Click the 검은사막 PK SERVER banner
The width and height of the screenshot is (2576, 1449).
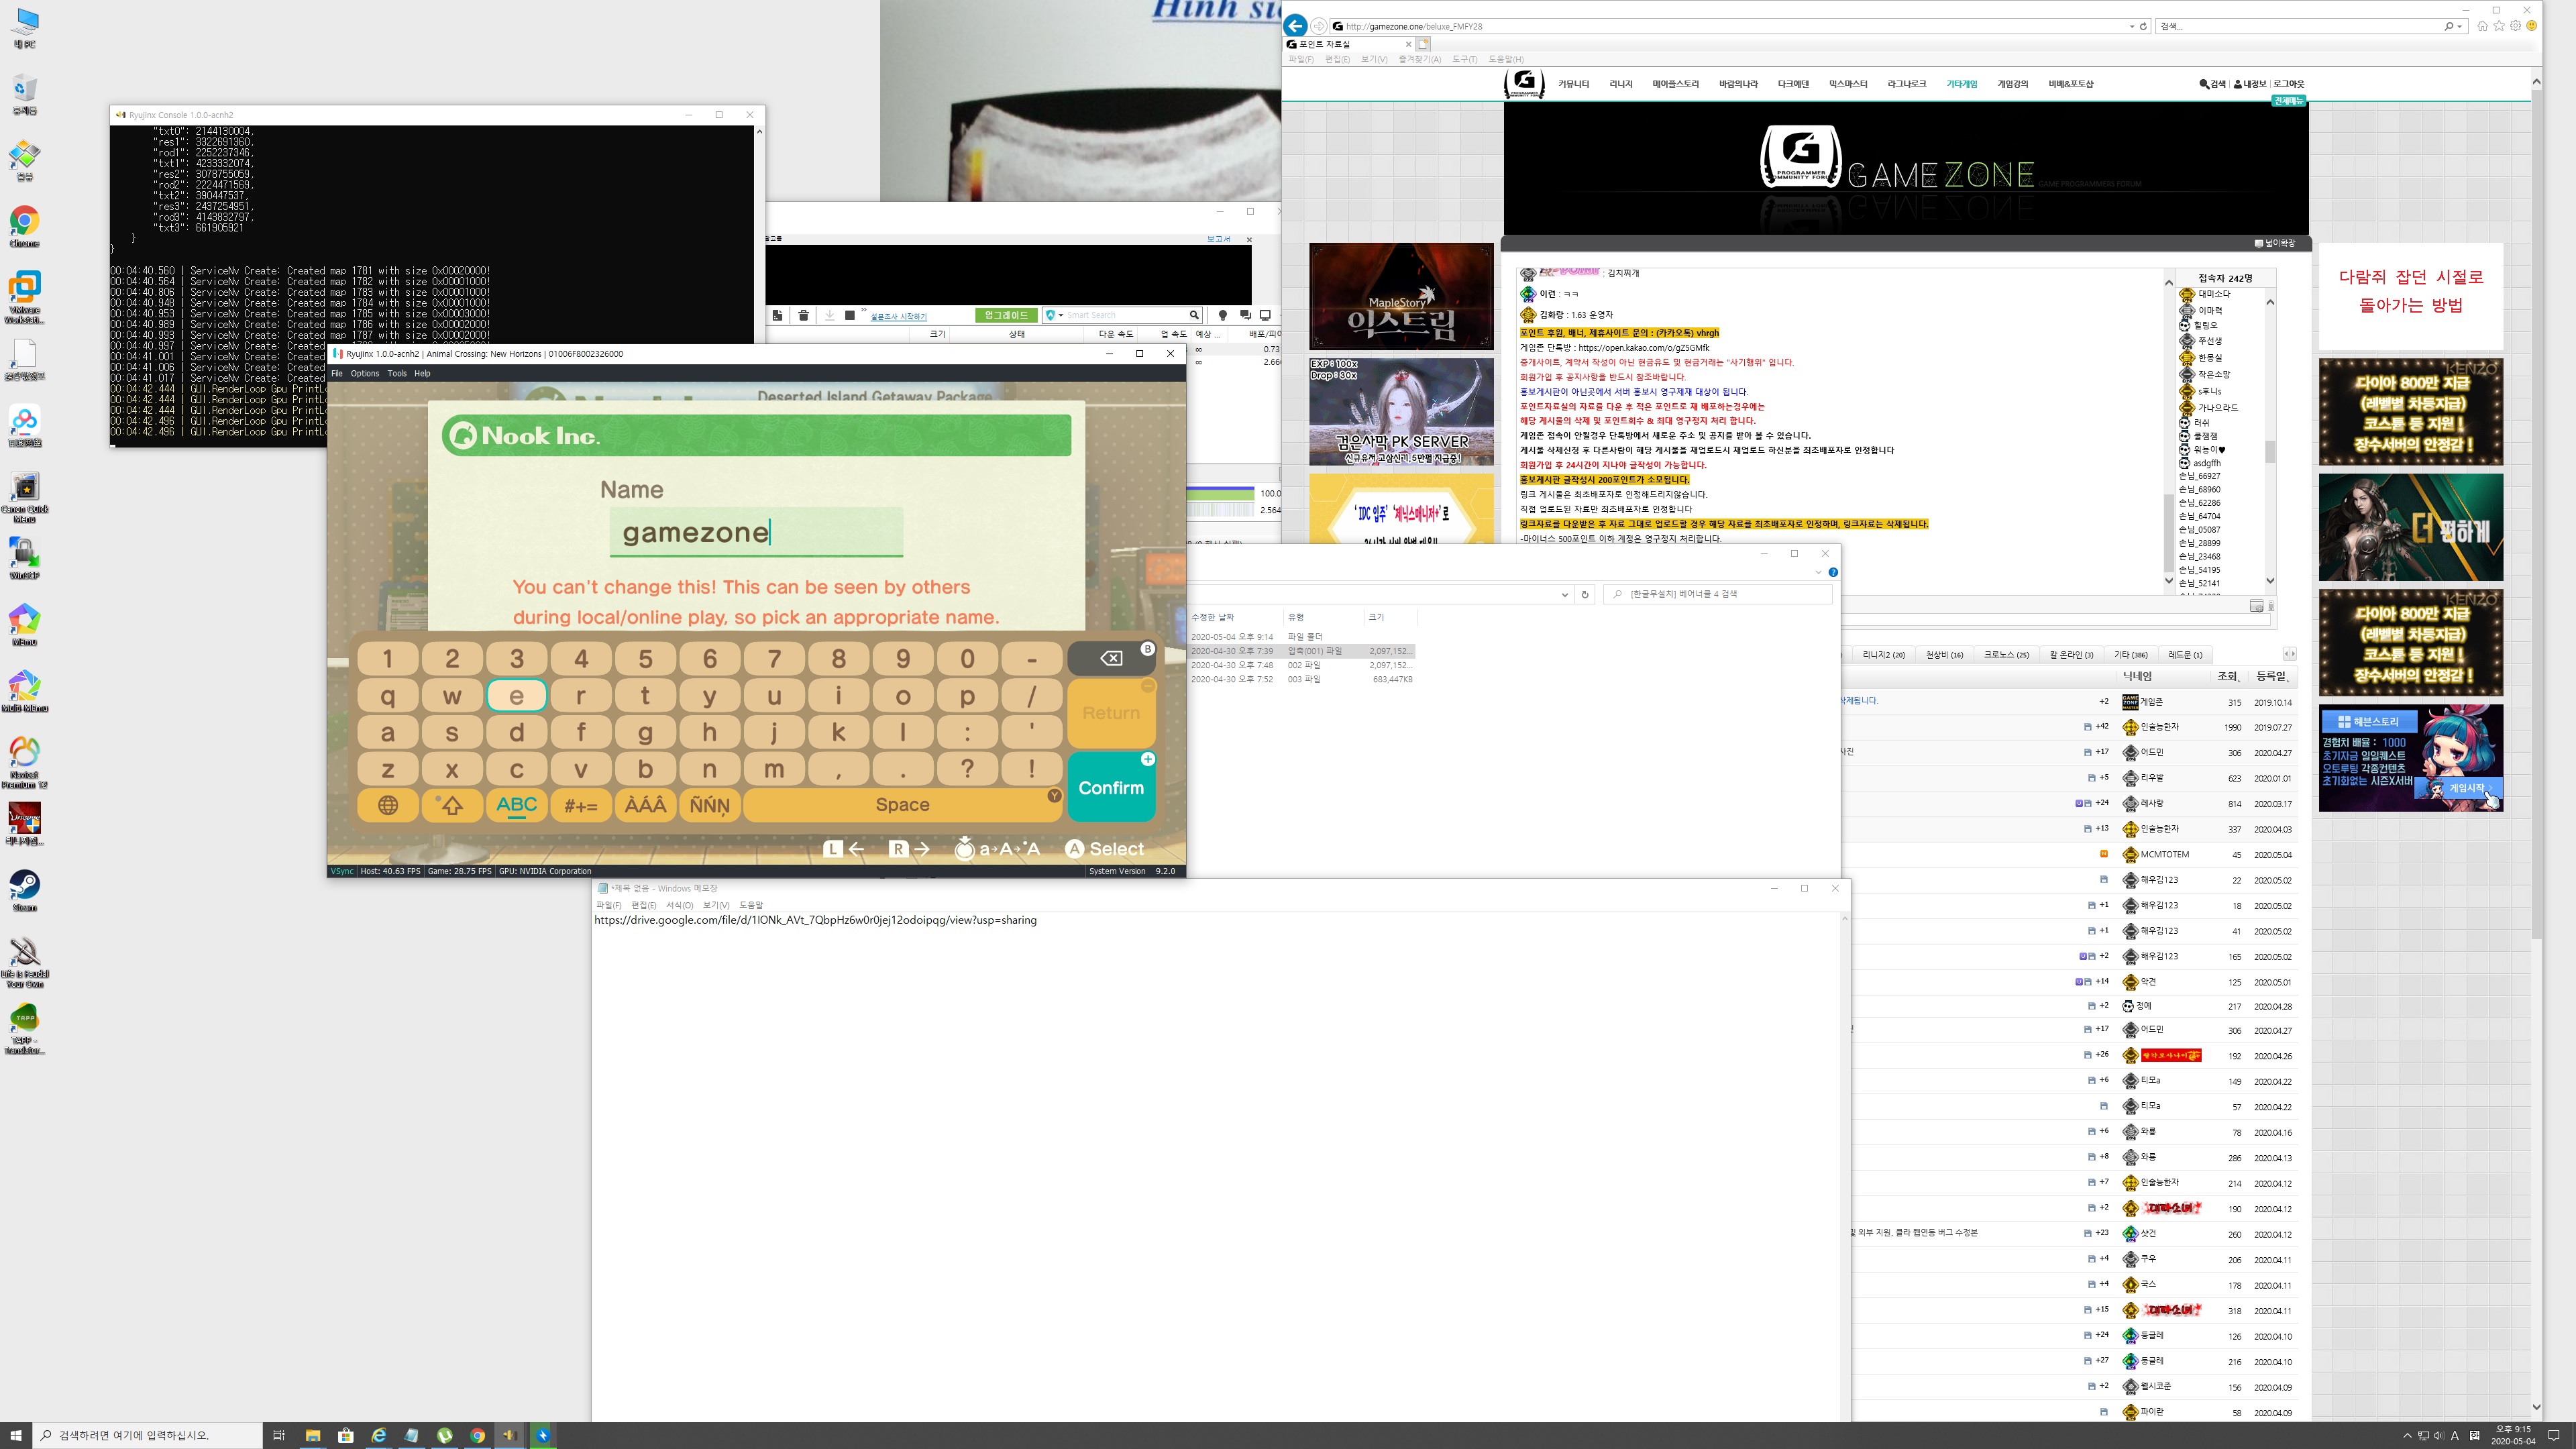pos(1401,412)
